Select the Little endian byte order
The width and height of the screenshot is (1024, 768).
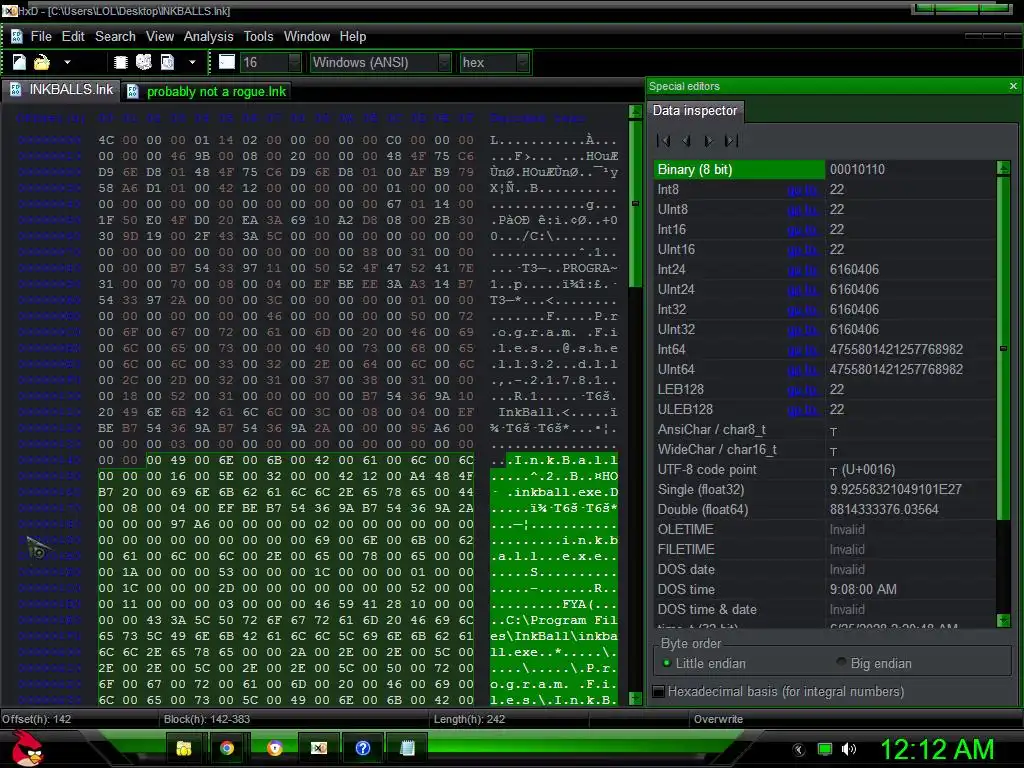click(x=703, y=664)
